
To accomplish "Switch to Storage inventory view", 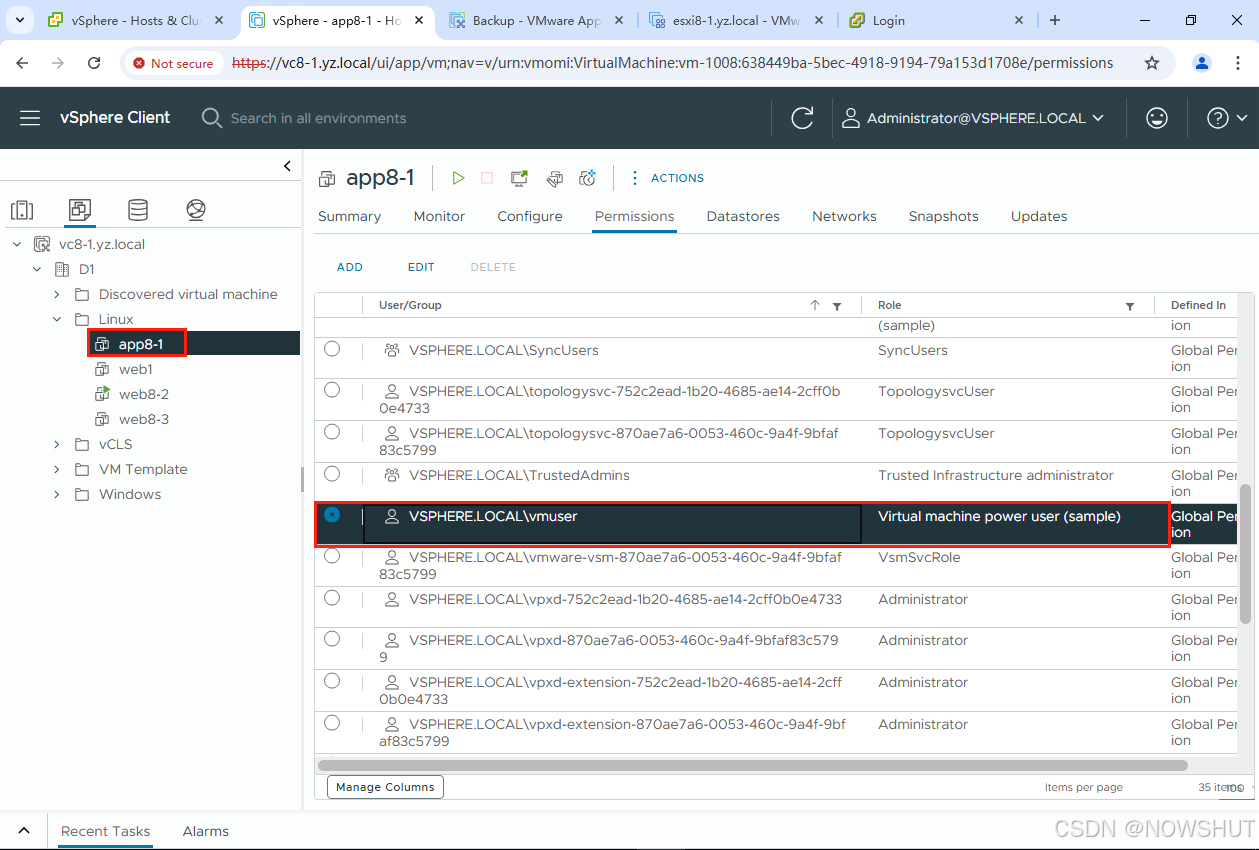I will 138,210.
